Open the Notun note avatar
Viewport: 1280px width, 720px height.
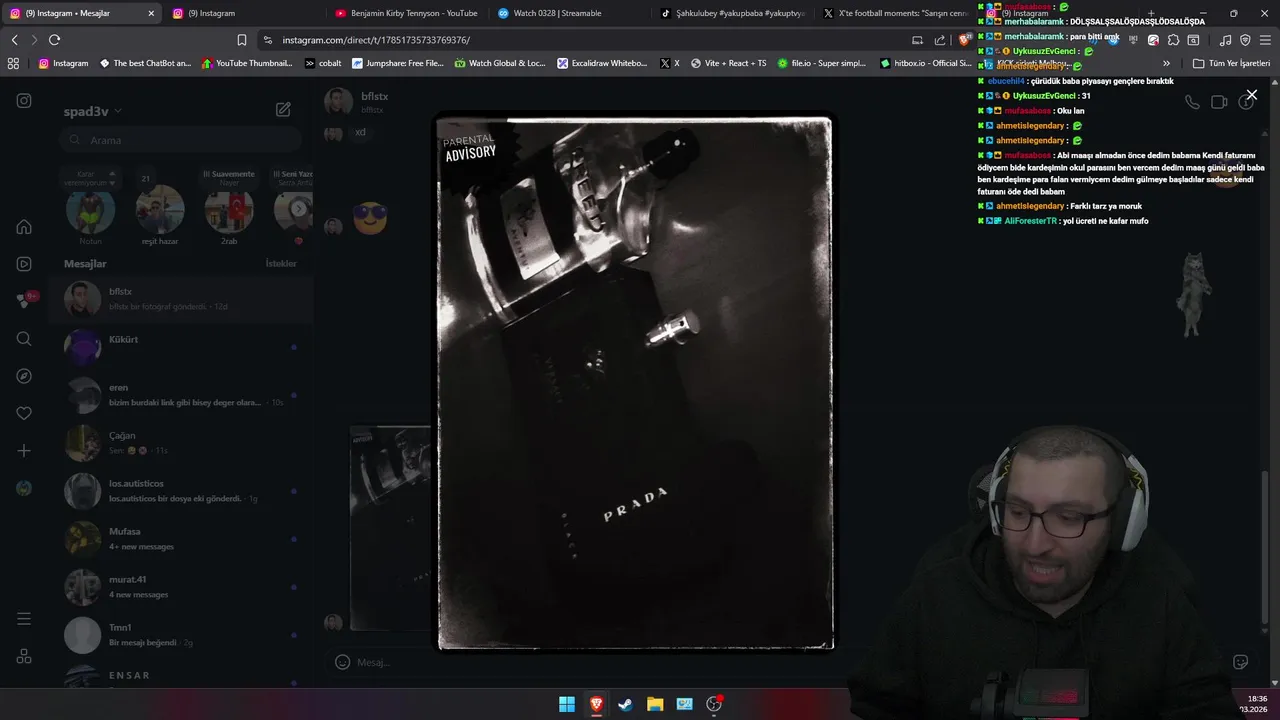tap(90, 210)
